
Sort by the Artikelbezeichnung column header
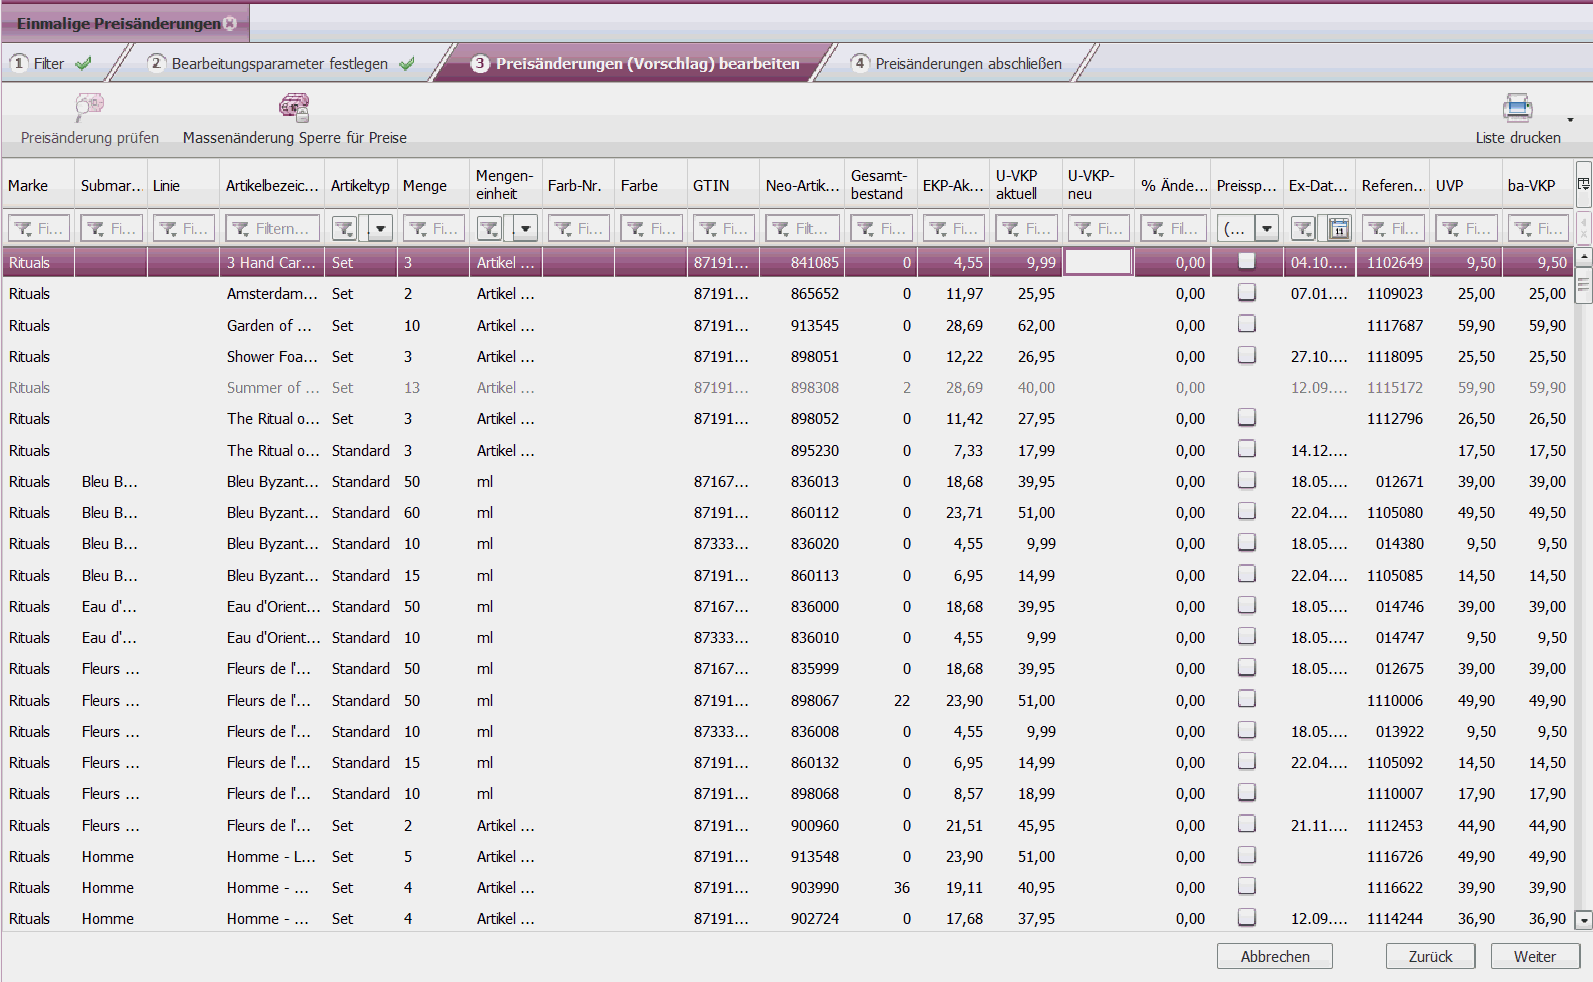tap(272, 185)
